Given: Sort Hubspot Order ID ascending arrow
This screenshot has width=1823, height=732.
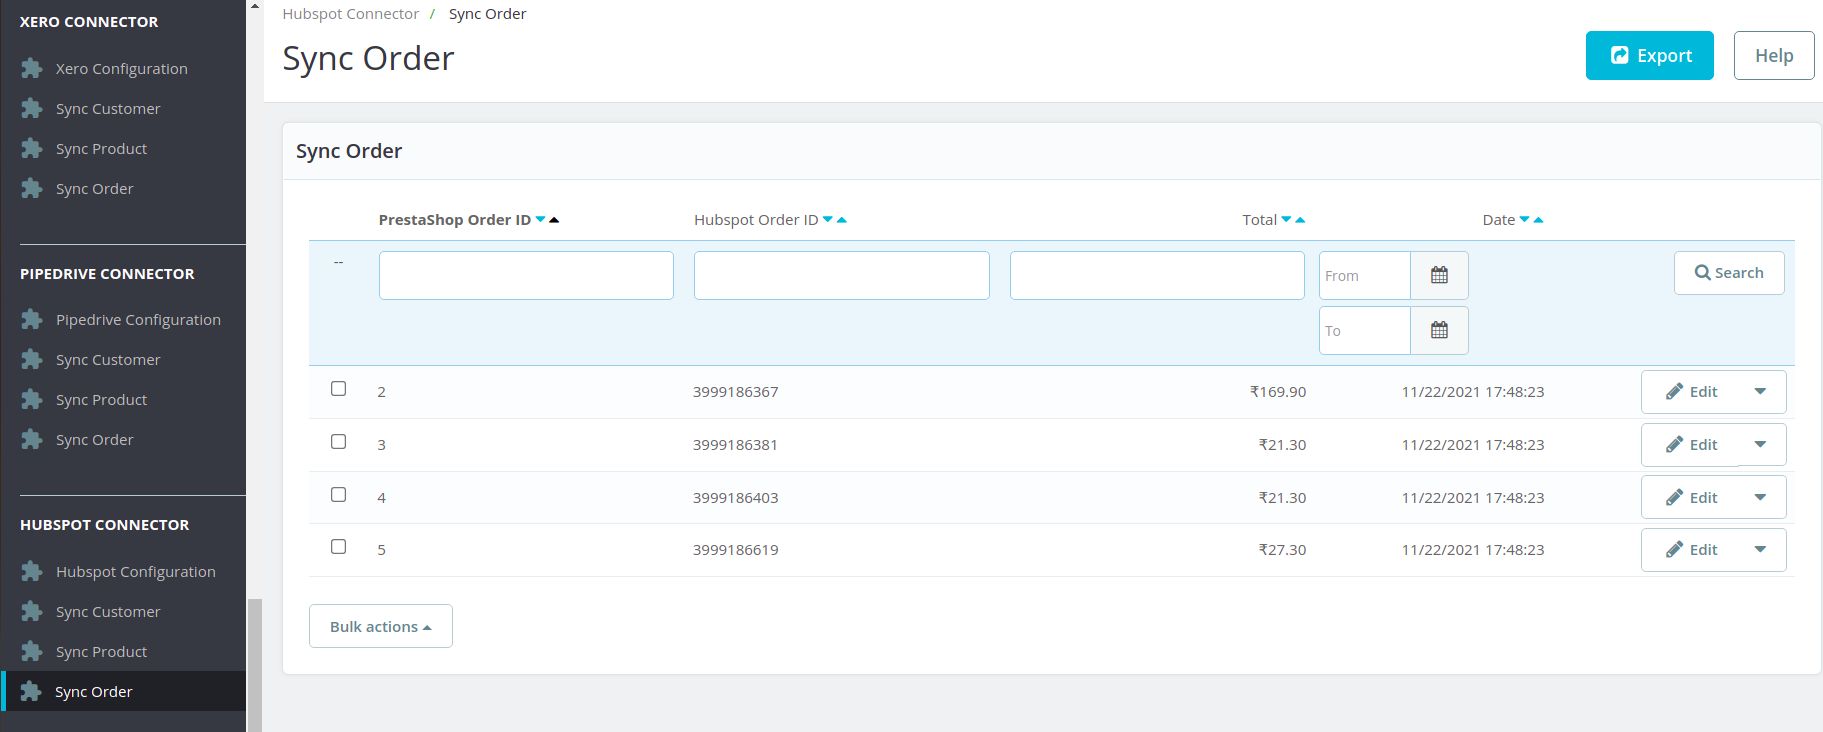Looking at the screenshot, I should (x=842, y=220).
